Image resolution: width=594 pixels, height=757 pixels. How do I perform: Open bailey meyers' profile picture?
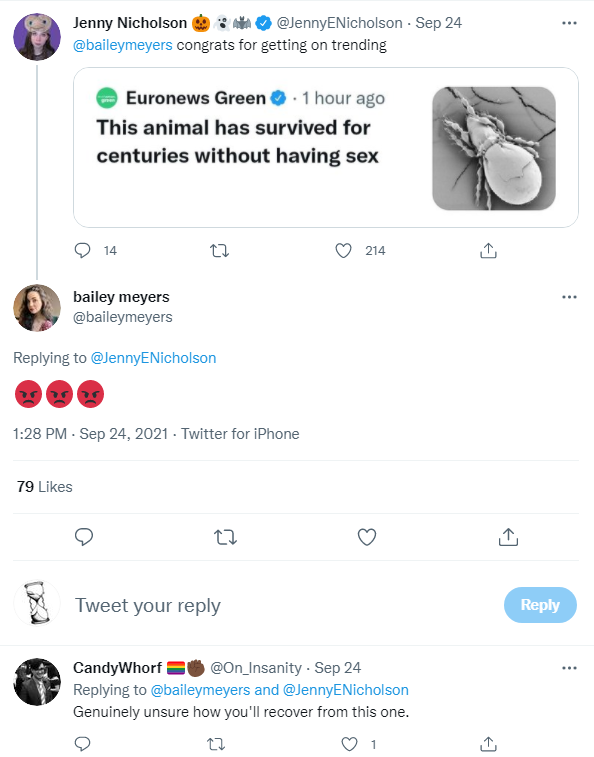click(37, 308)
